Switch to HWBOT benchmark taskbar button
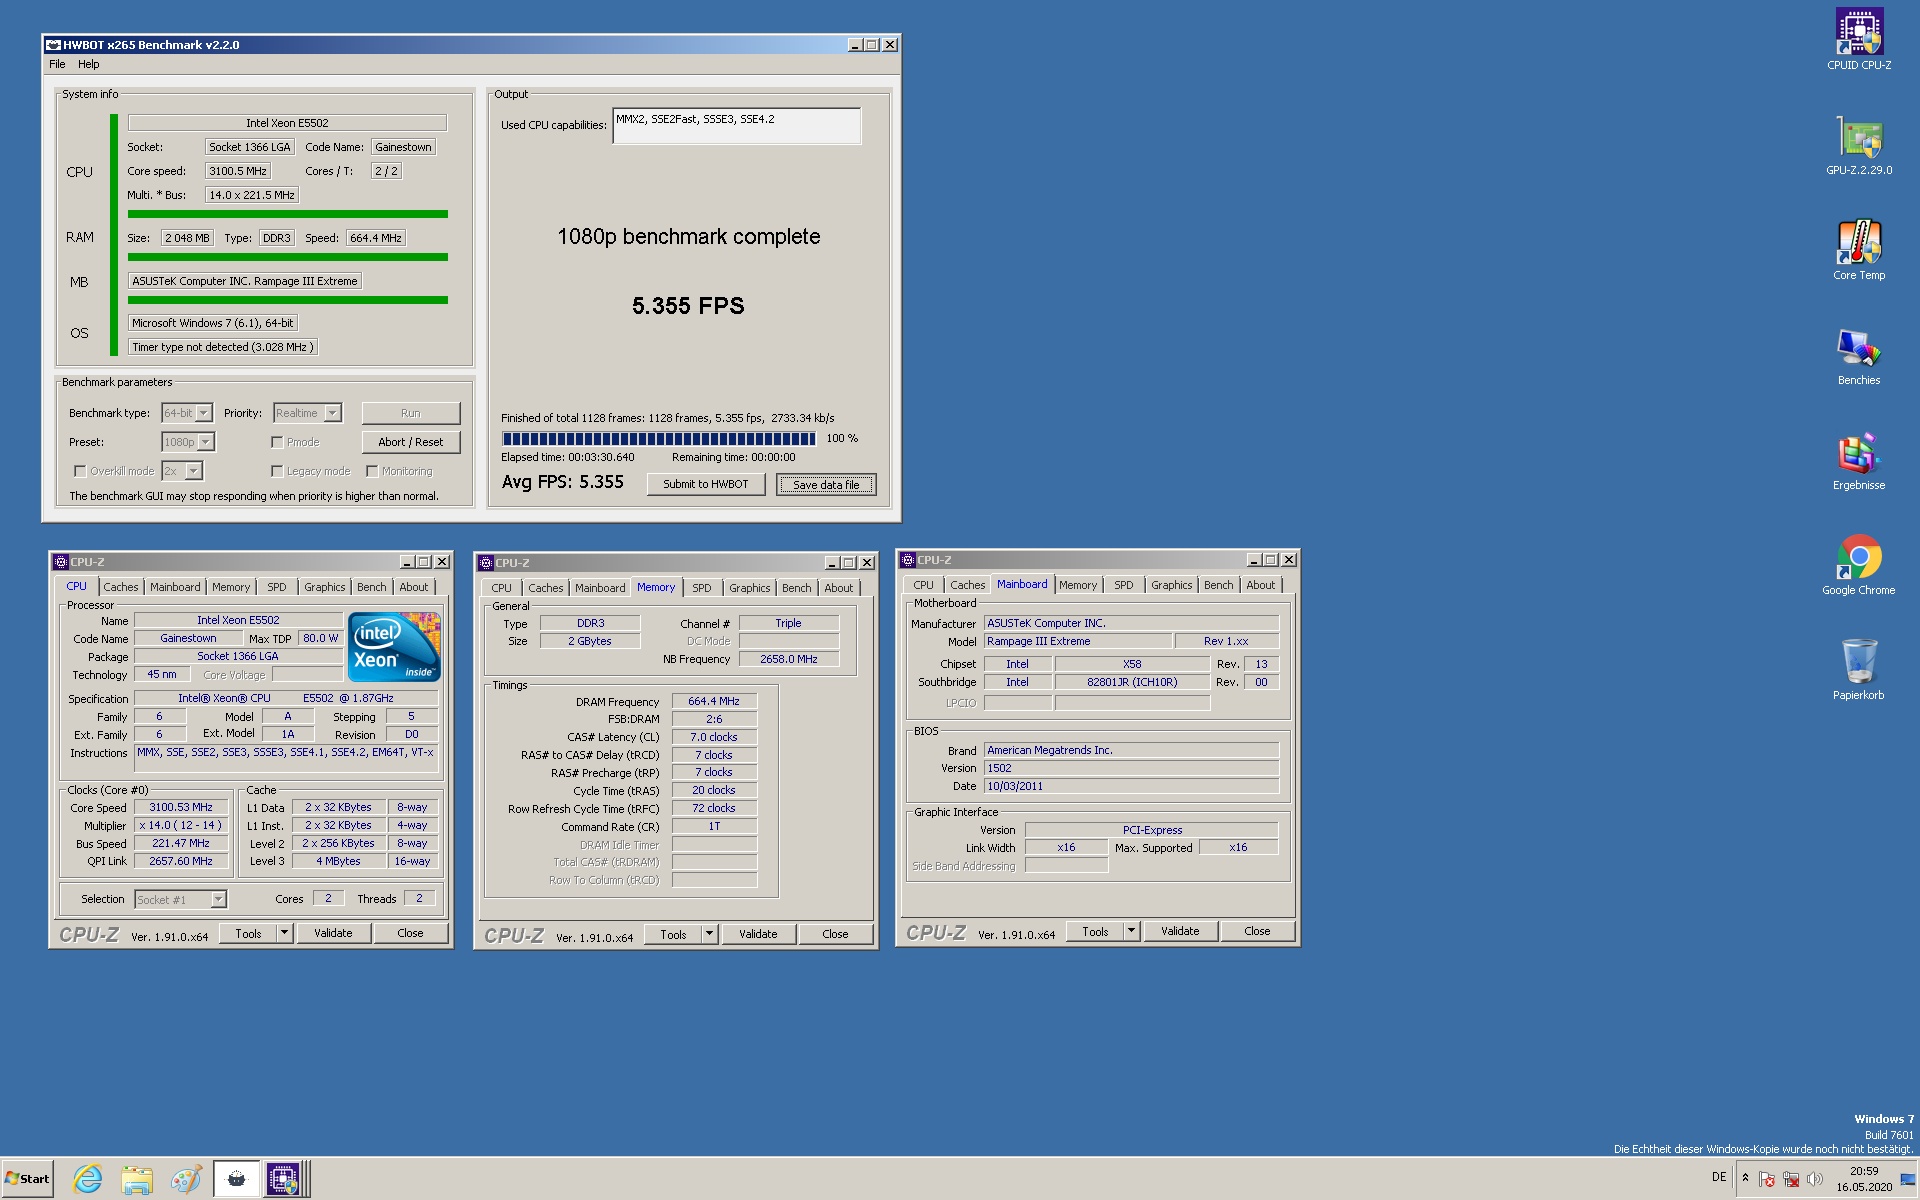Image resolution: width=1920 pixels, height=1200 pixels. tap(236, 1179)
